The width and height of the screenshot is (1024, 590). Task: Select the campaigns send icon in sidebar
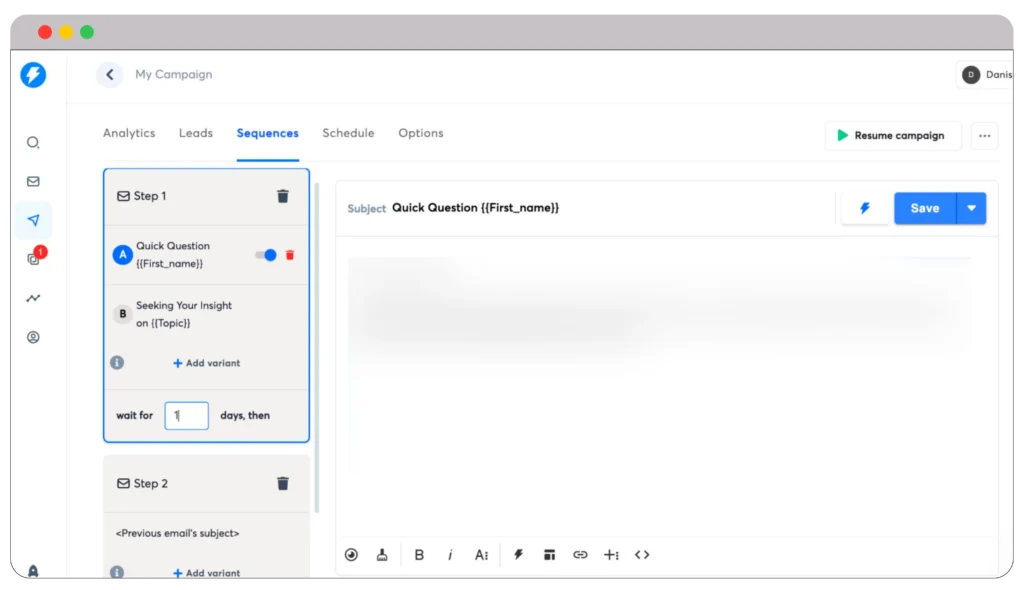[x=33, y=220]
